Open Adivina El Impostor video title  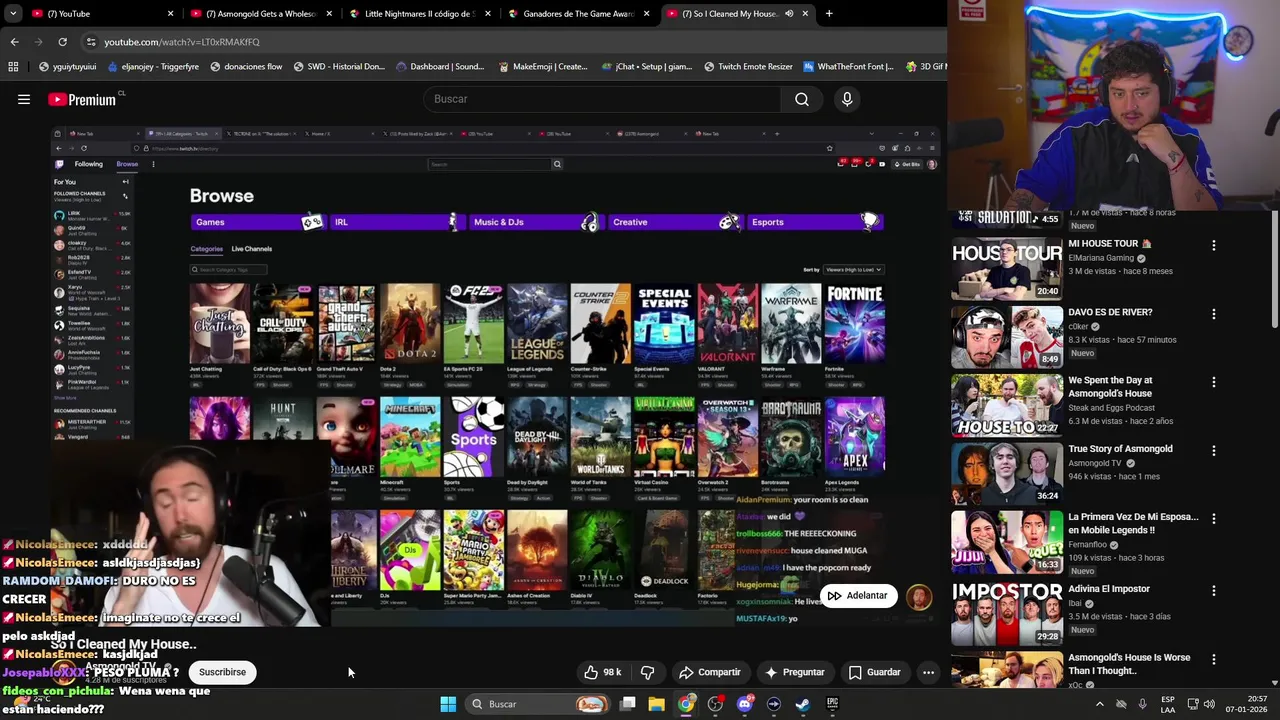pyautogui.click(x=1108, y=589)
